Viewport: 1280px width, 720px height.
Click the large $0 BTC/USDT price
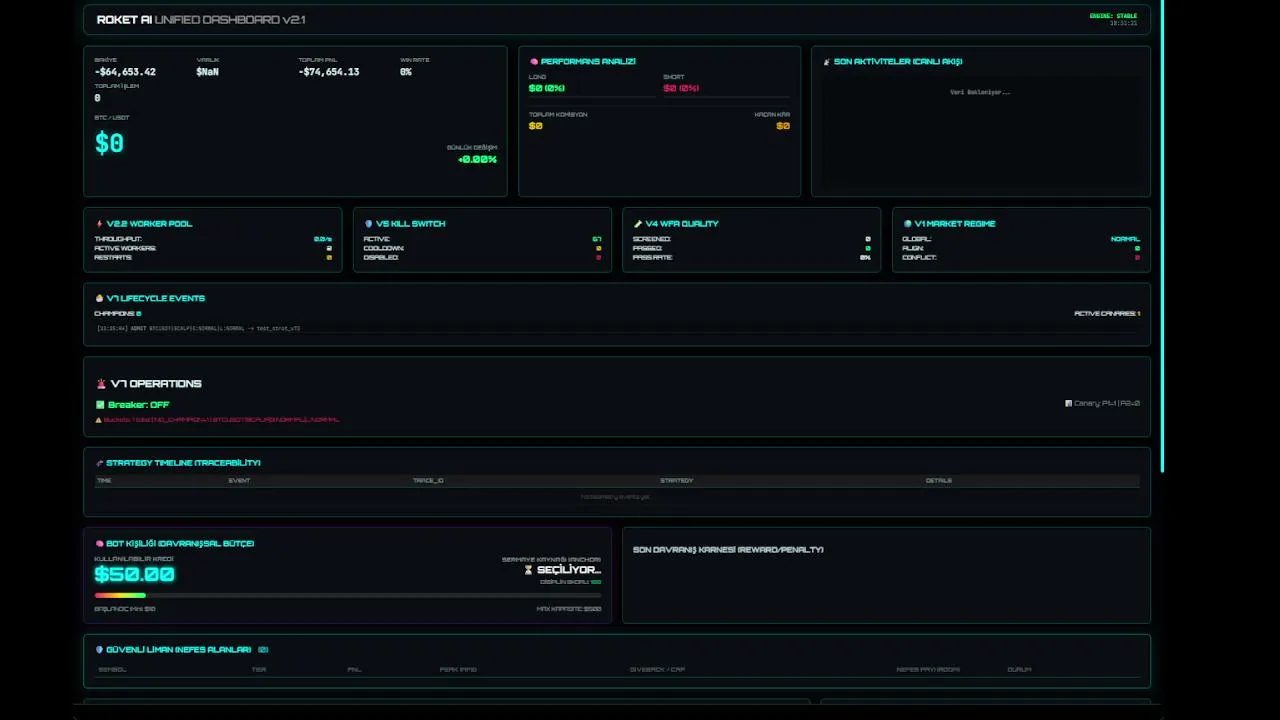(x=109, y=144)
